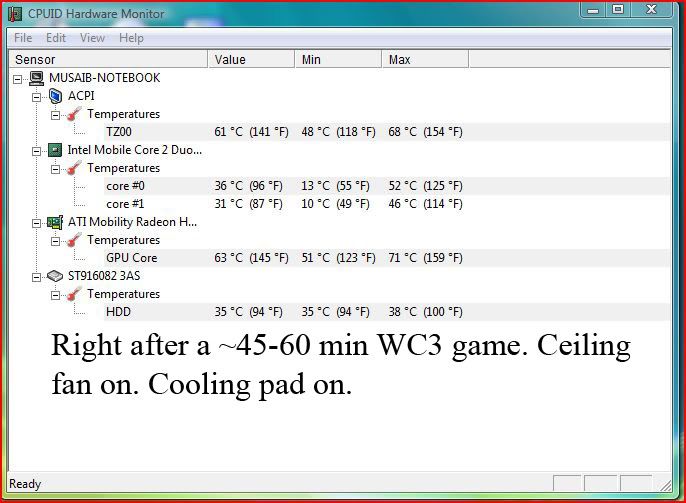The height and width of the screenshot is (503, 686).
Task: Click the thermometer icon under ATI Mobility Radeon
Action: click(74, 240)
